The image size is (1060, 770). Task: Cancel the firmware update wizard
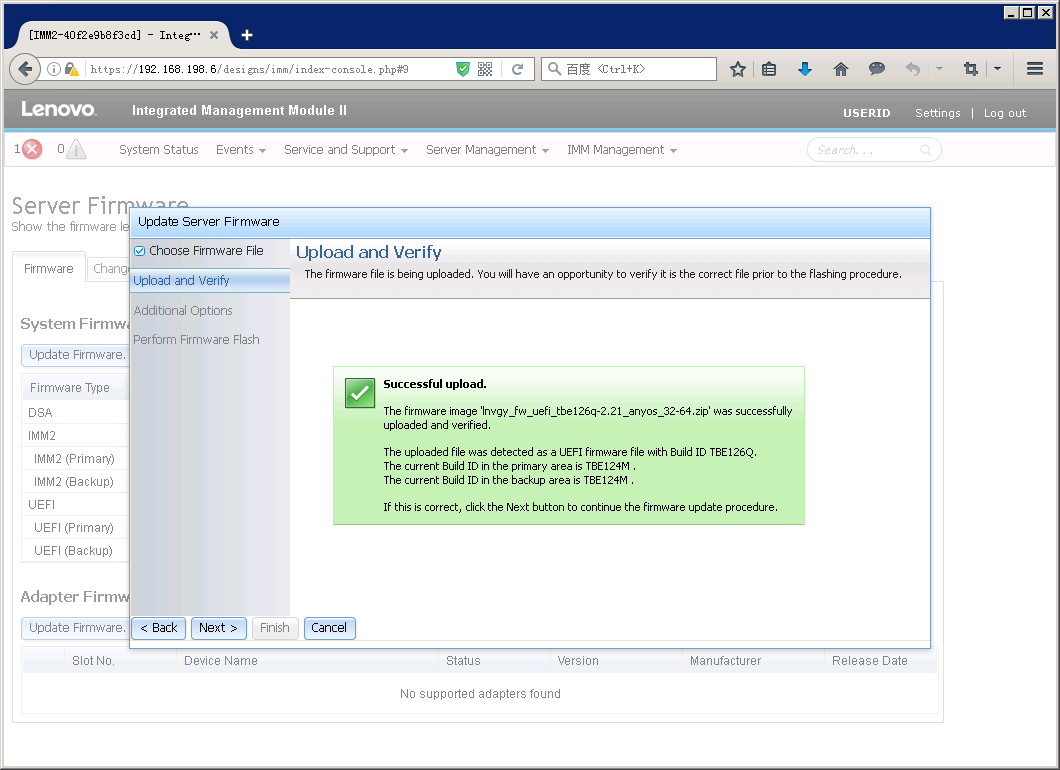[329, 628]
